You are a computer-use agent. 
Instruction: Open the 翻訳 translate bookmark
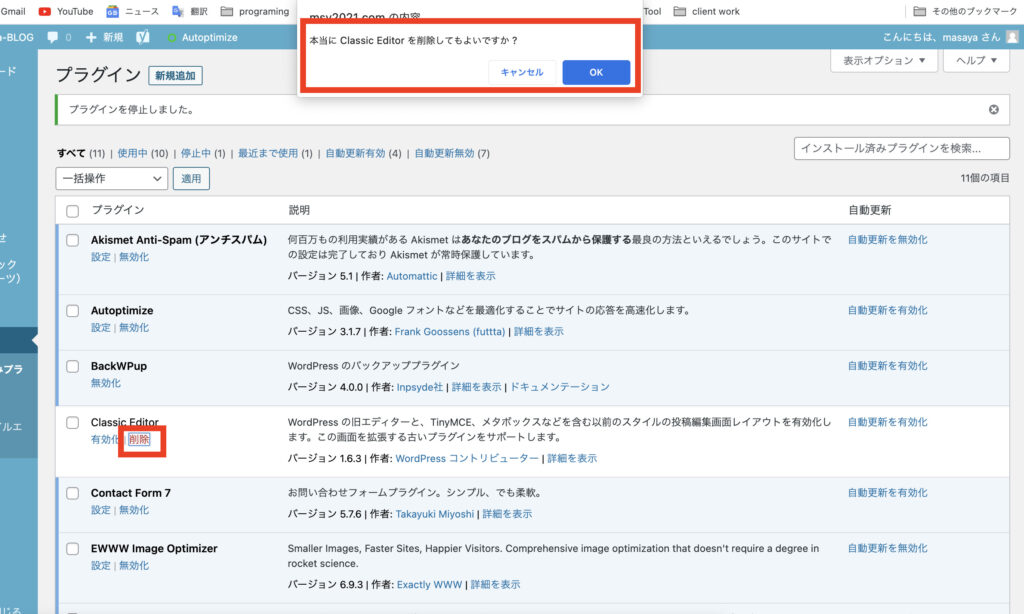click(x=189, y=11)
